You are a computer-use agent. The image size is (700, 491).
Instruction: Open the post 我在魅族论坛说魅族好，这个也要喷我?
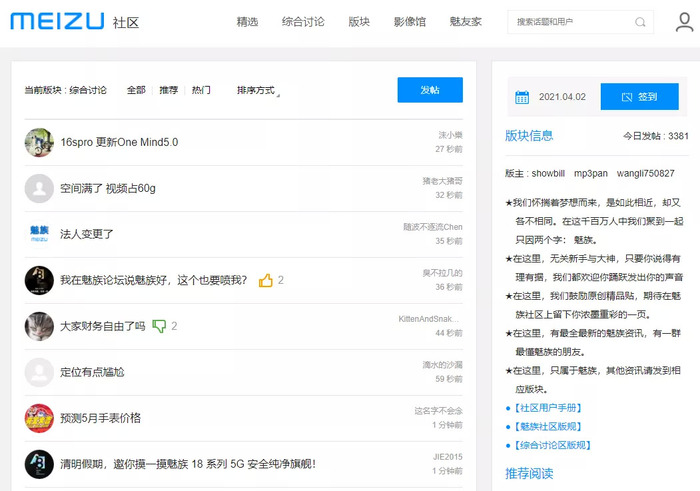(154, 280)
